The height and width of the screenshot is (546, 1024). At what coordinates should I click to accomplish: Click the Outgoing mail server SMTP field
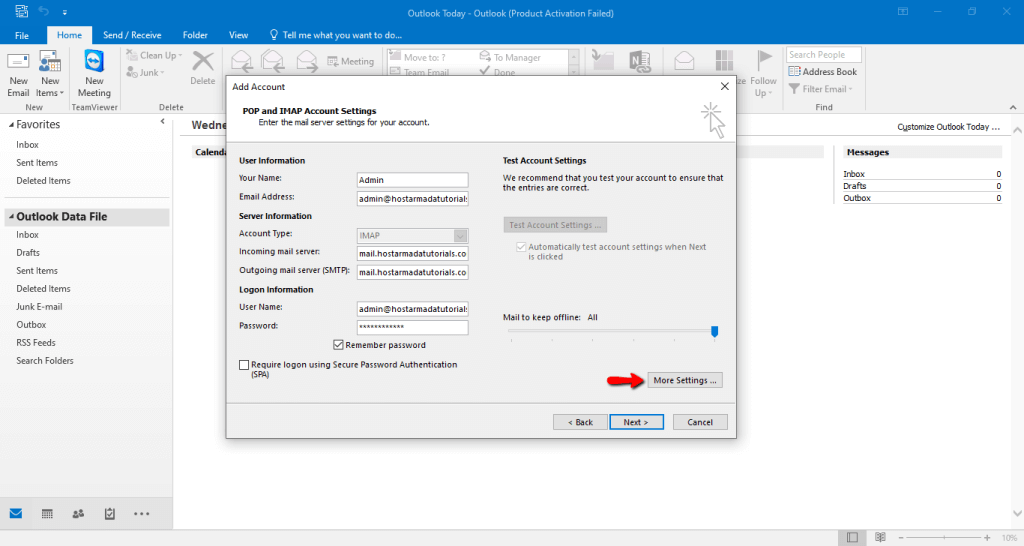412,272
